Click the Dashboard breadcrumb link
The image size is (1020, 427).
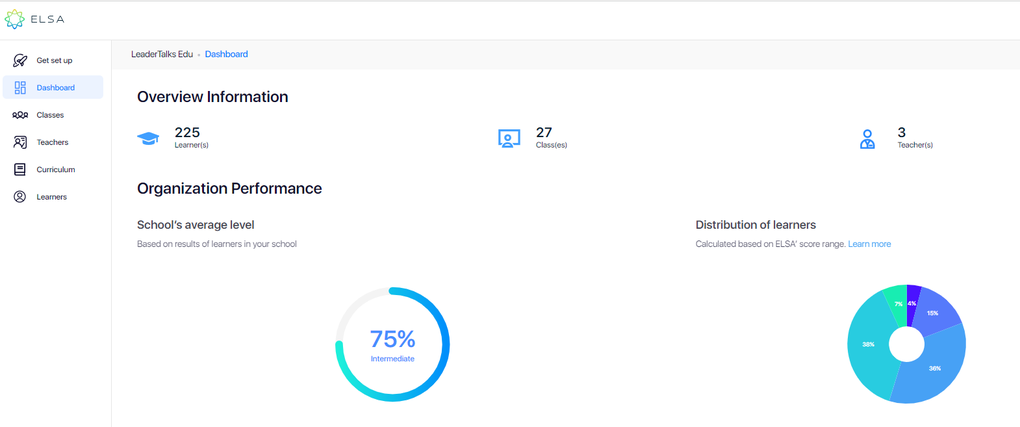226,54
